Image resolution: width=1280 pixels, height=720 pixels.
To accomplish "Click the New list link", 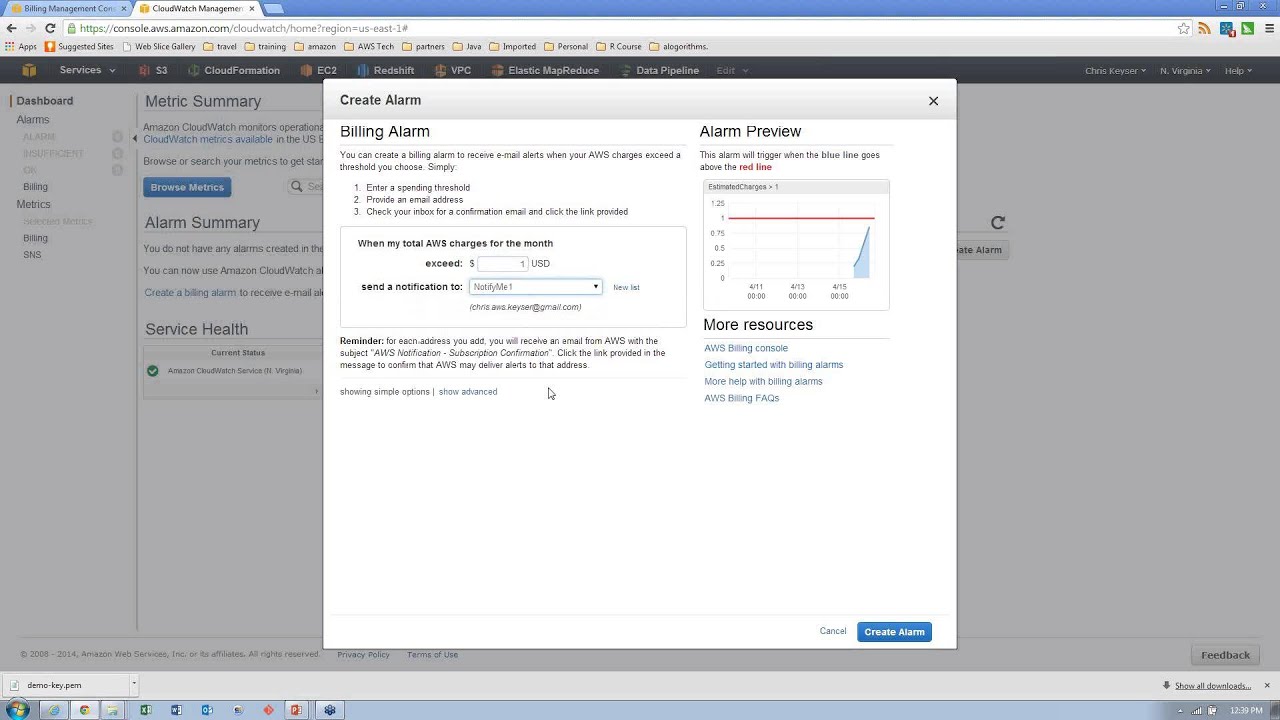I will coord(626,287).
